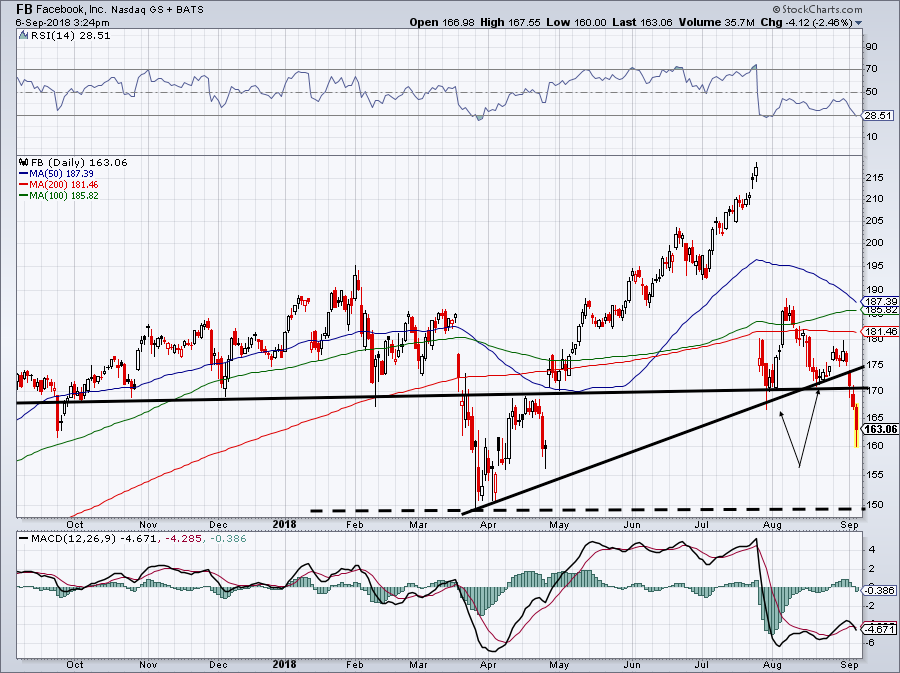Click Oct on the price chart date axis
The width and height of the screenshot is (900, 673).
tap(75, 524)
